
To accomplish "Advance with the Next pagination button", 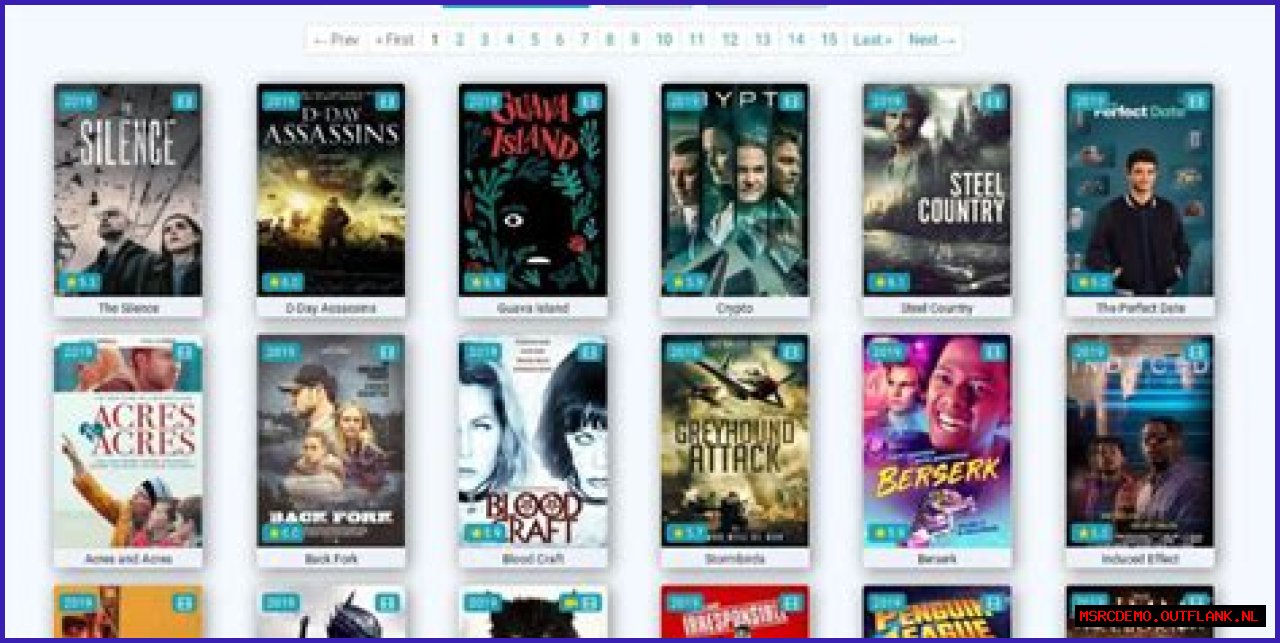I will coord(931,40).
